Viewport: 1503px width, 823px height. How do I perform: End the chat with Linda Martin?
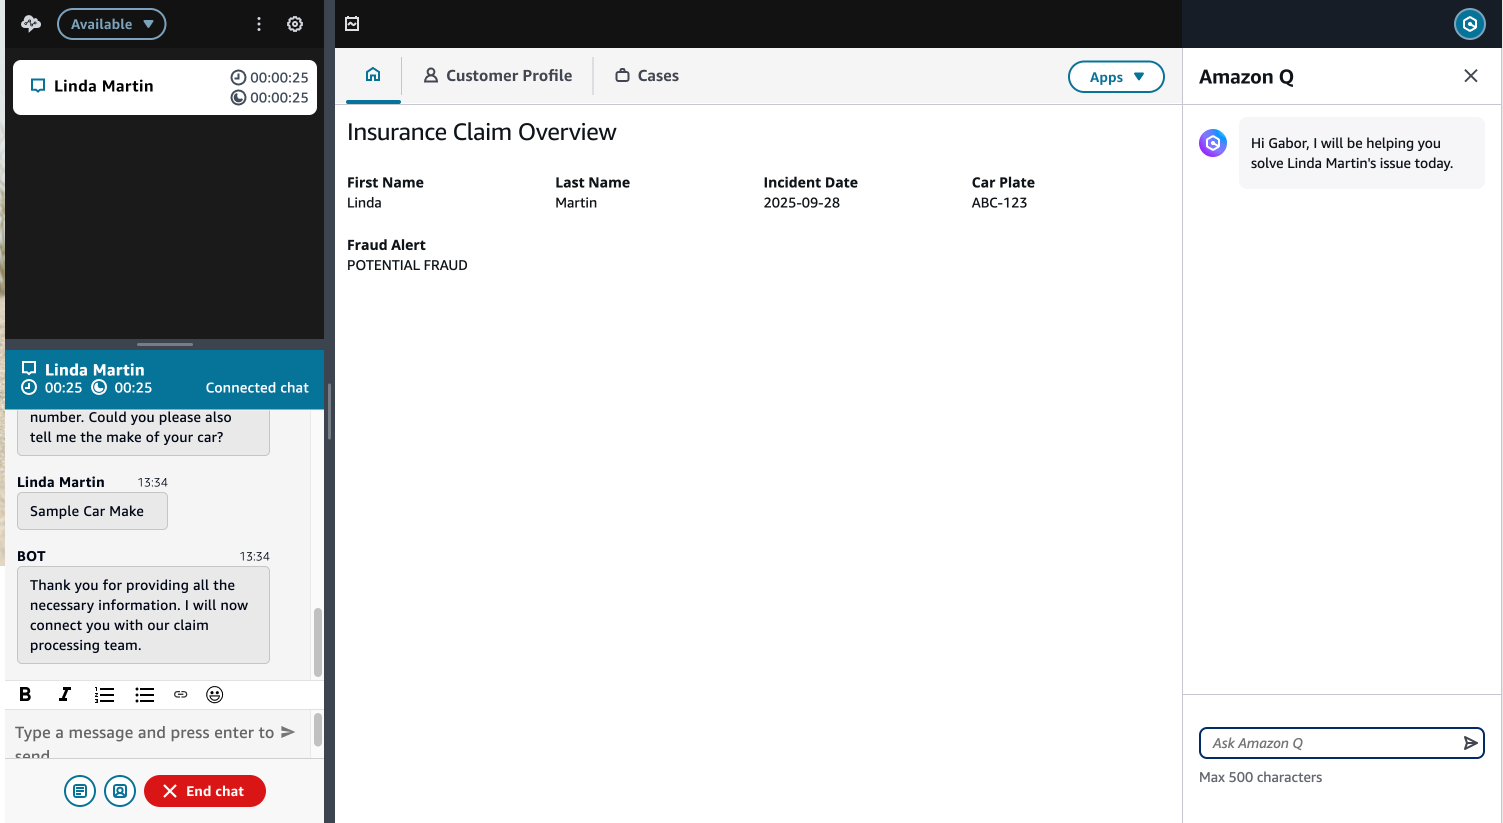point(204,790)
